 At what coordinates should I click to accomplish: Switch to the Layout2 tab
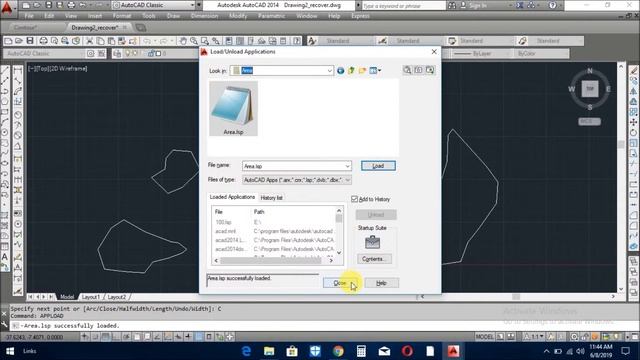tap(116, 297)
